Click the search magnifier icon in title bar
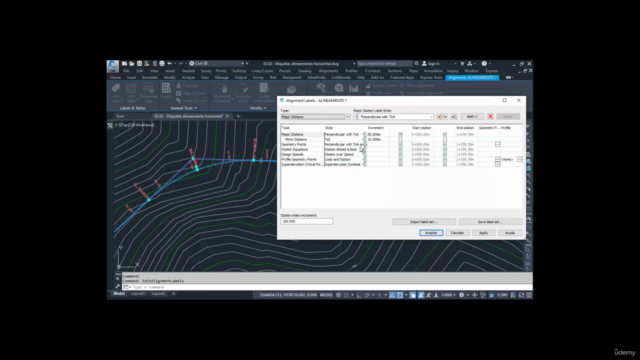Viewport: 640px width, 360px height. pyautogui.click(x=416, y=64)
